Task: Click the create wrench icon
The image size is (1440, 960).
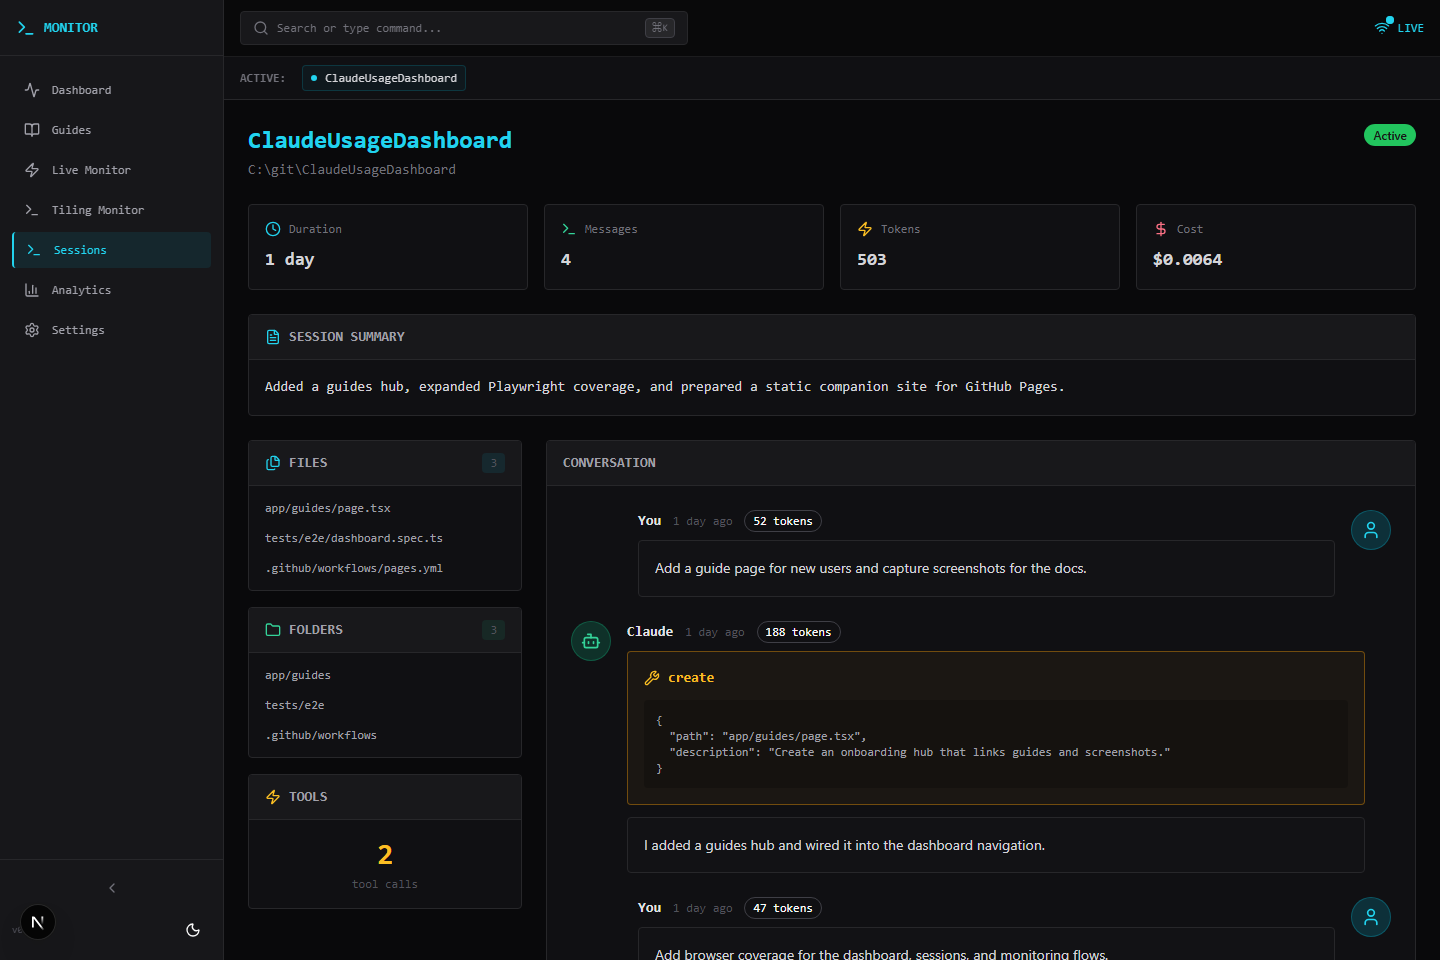Action: click(x=652, y=678)
